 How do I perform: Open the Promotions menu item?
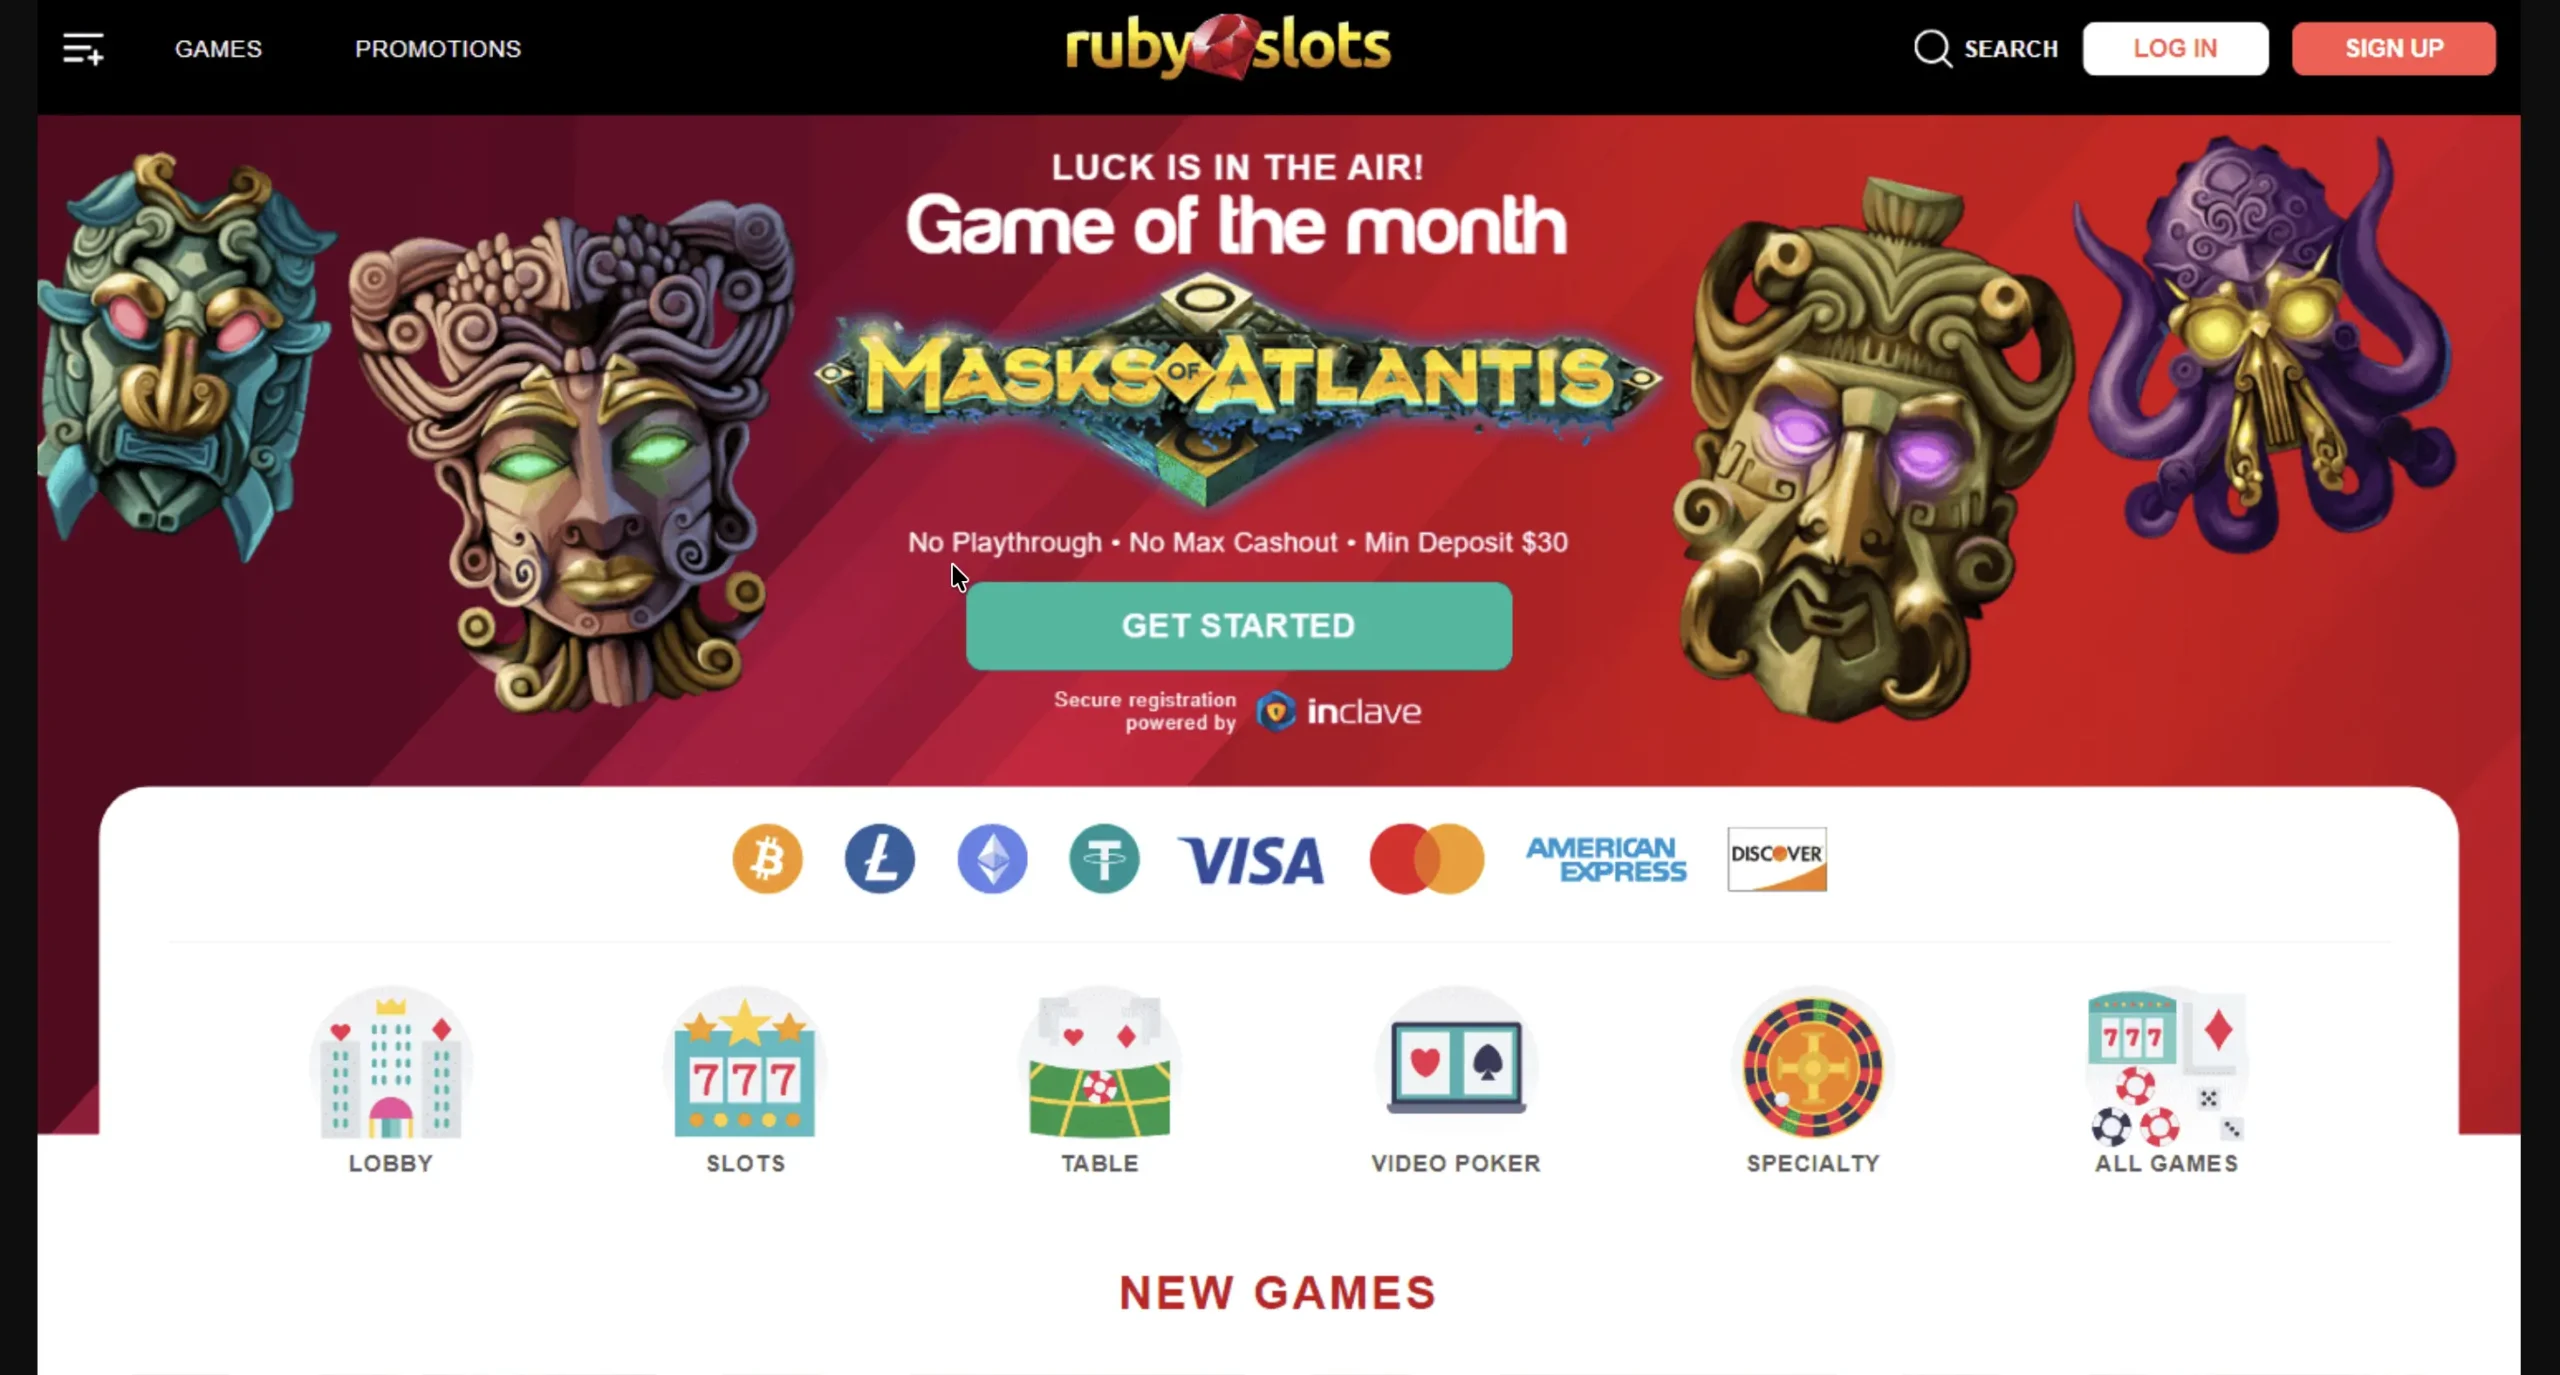(438, 49)
